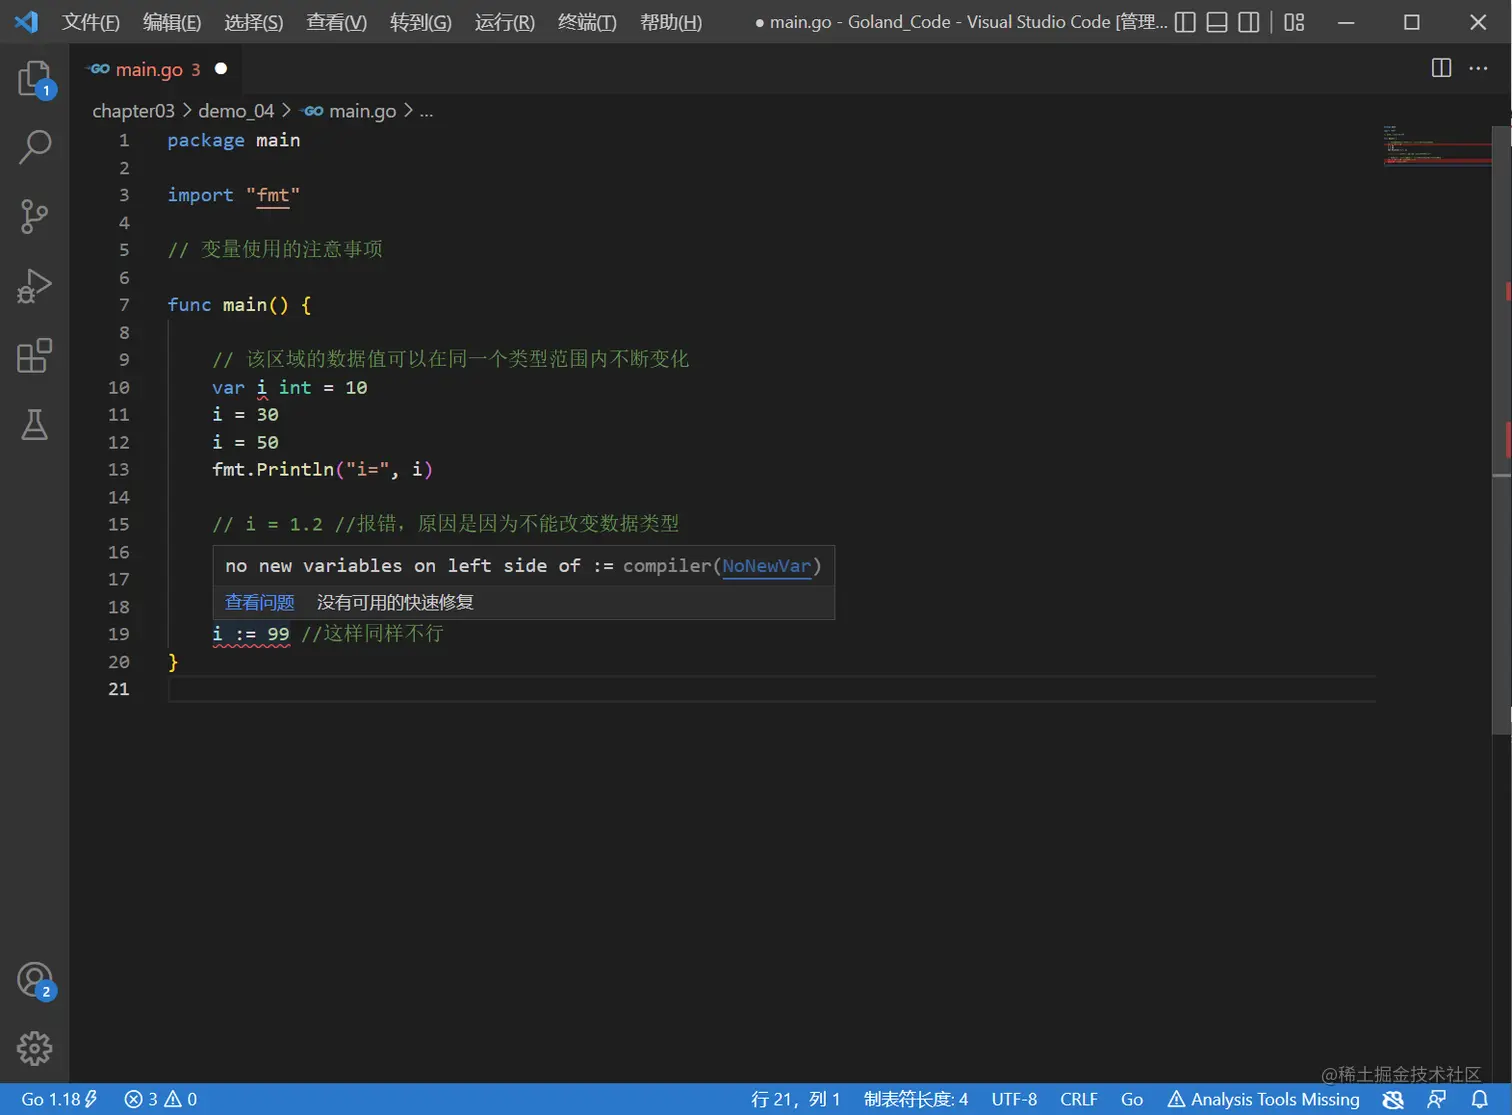Image resolution: width=1512 pixels, height=1115 pixels.
Task: Open the 转到(G) menu
Action: 421,22
